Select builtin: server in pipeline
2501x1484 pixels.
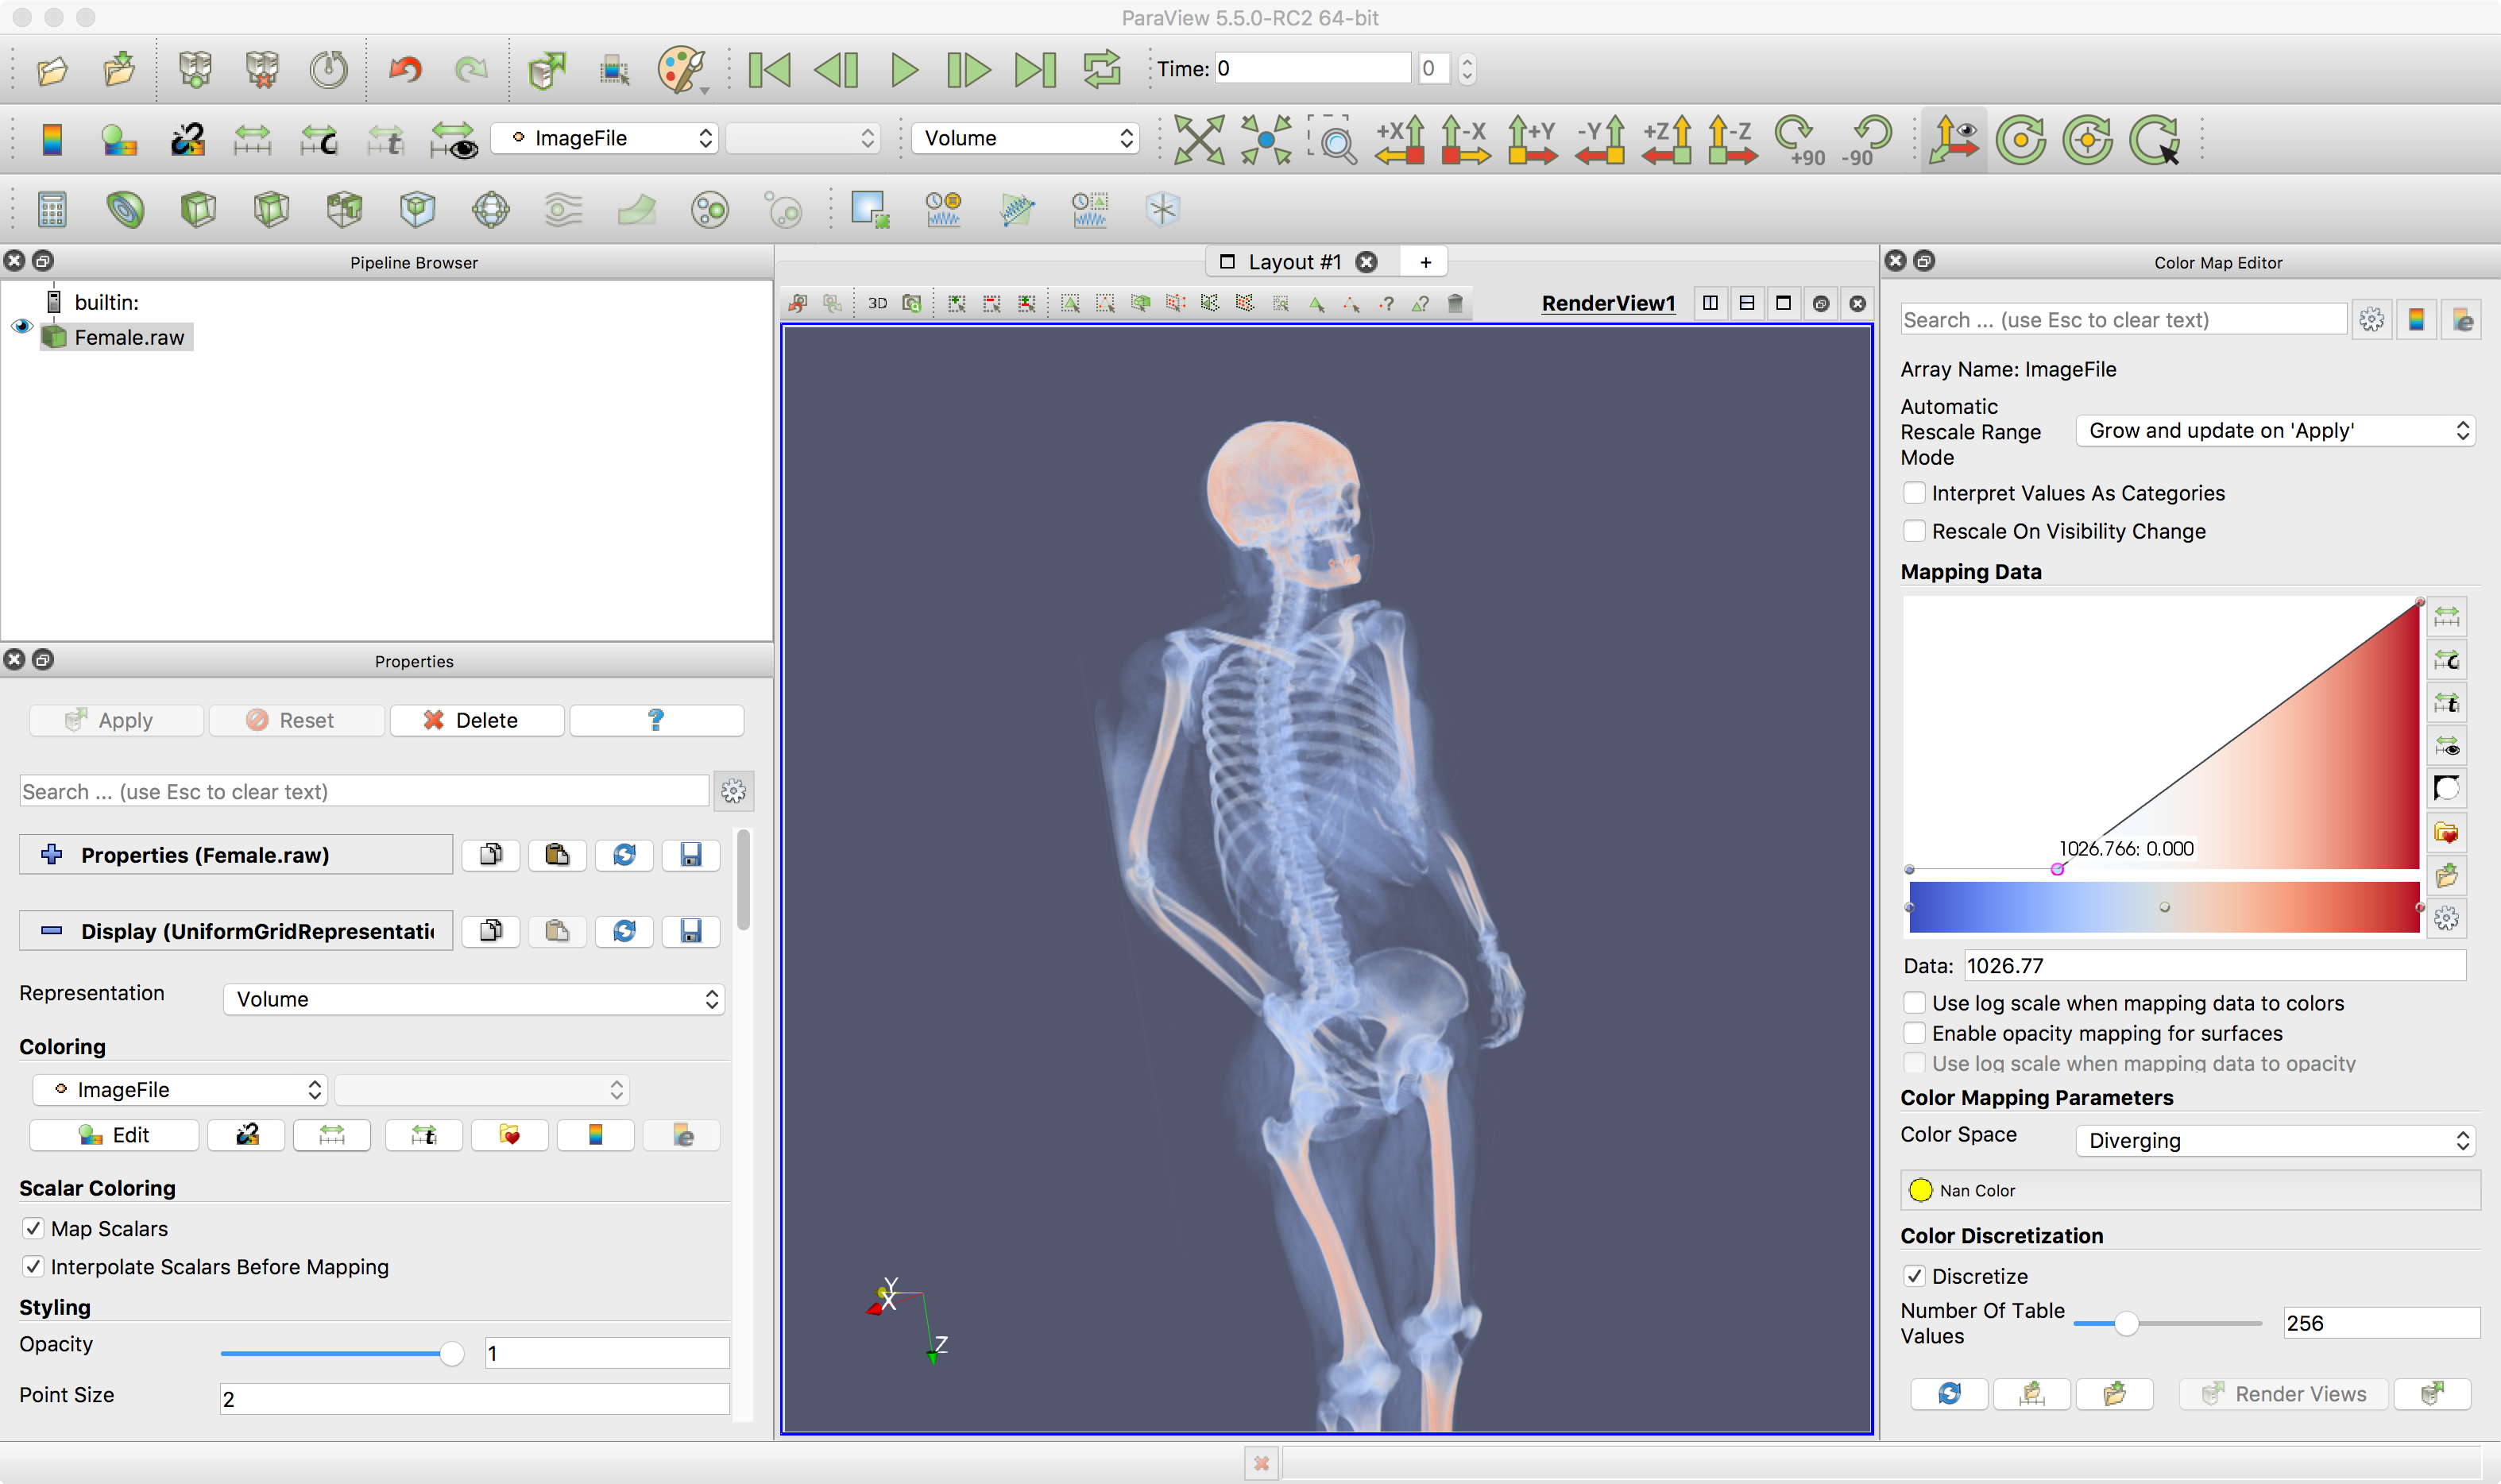pos(106,302)
